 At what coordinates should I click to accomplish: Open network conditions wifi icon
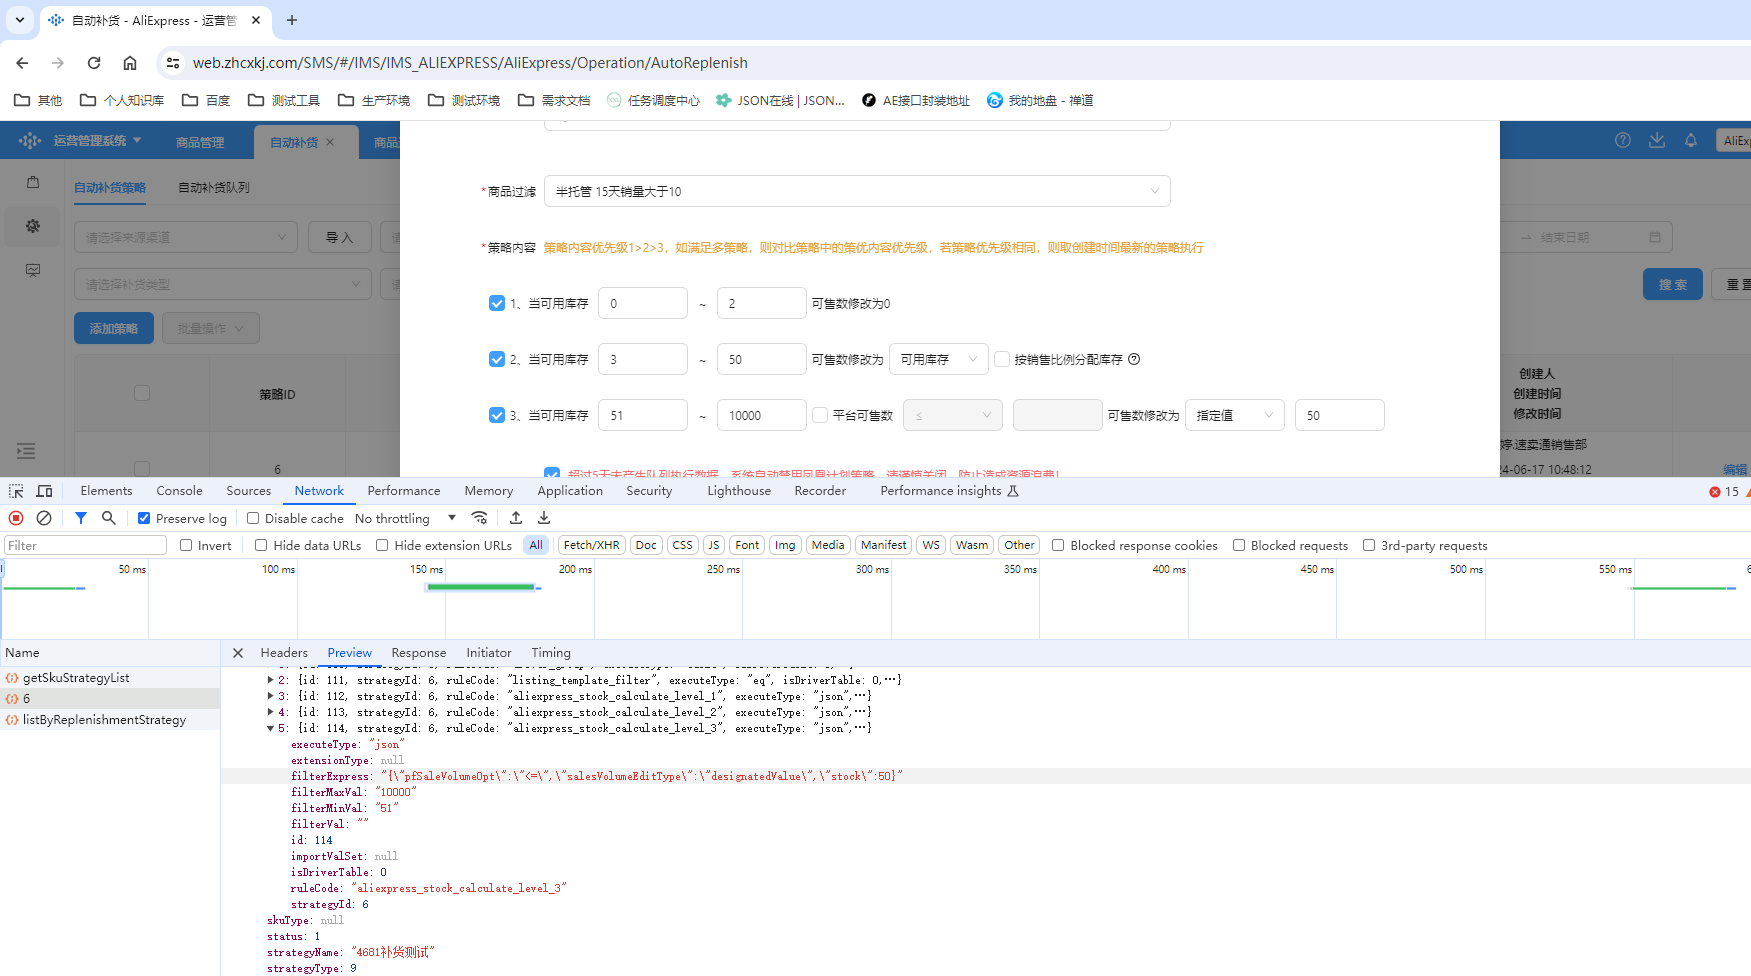tap(480, 518)
